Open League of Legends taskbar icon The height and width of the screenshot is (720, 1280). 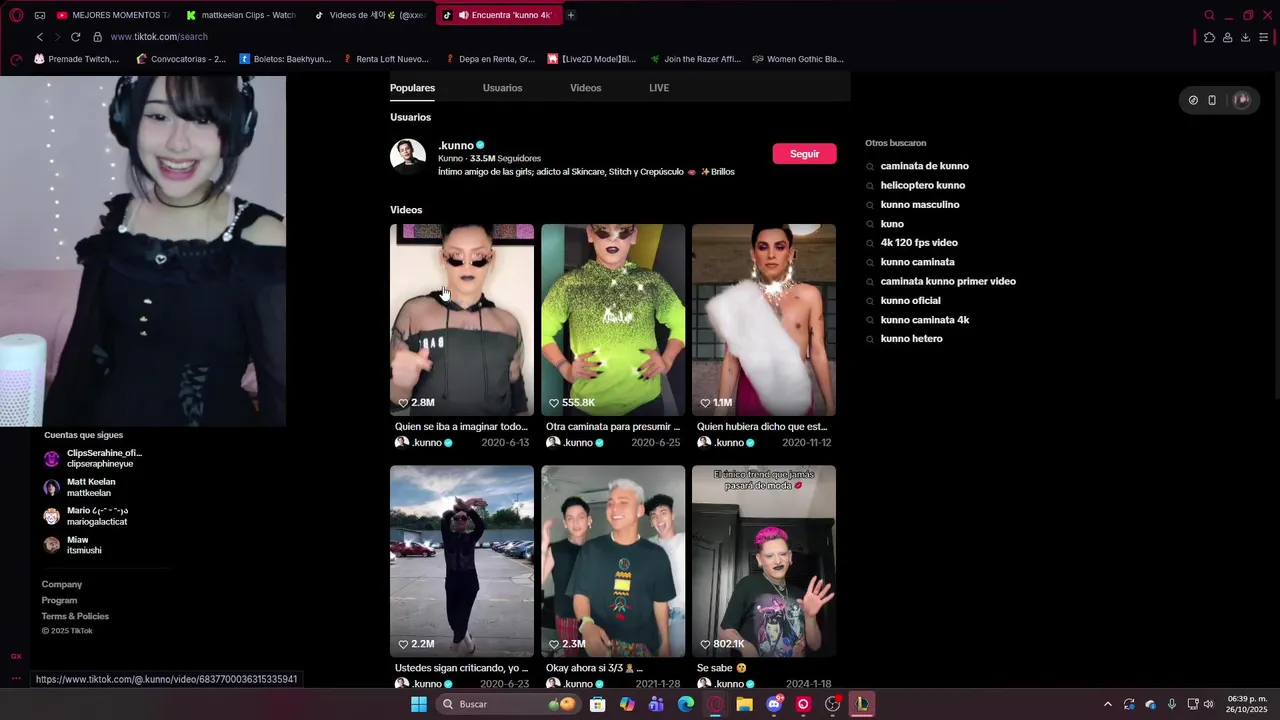pyautogui.click(x=861, y=704)
